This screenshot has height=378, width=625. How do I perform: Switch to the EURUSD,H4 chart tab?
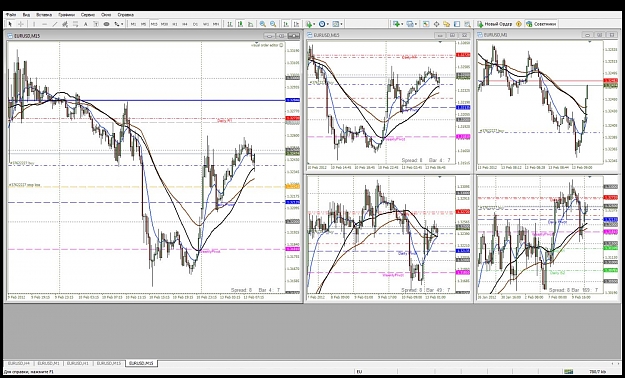[19, 363]
